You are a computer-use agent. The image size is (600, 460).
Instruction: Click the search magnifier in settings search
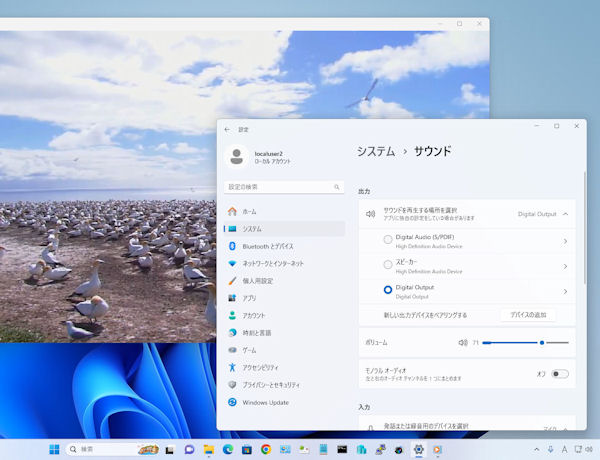click(337, 187)
